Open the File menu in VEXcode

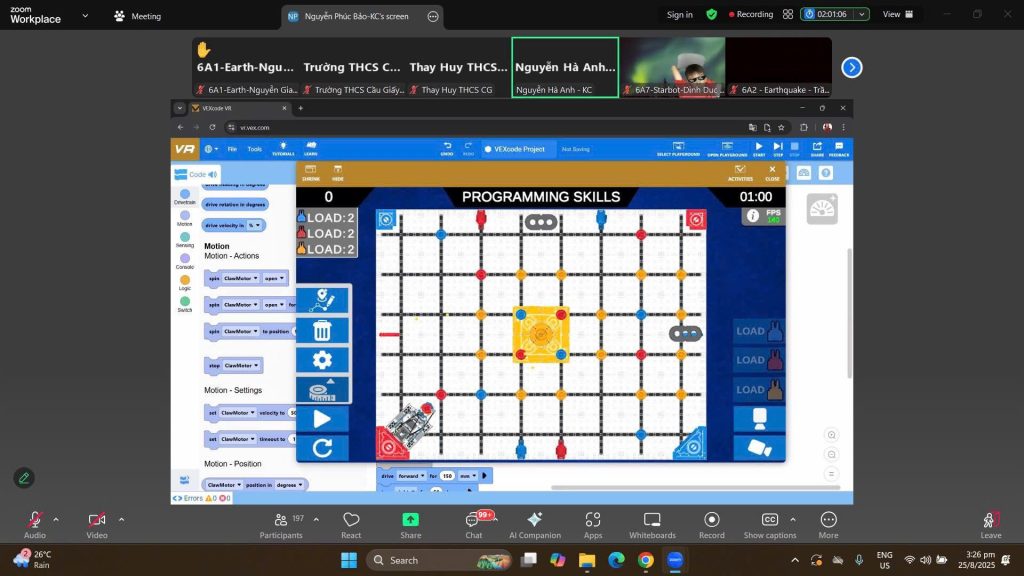tap(232, 149)
